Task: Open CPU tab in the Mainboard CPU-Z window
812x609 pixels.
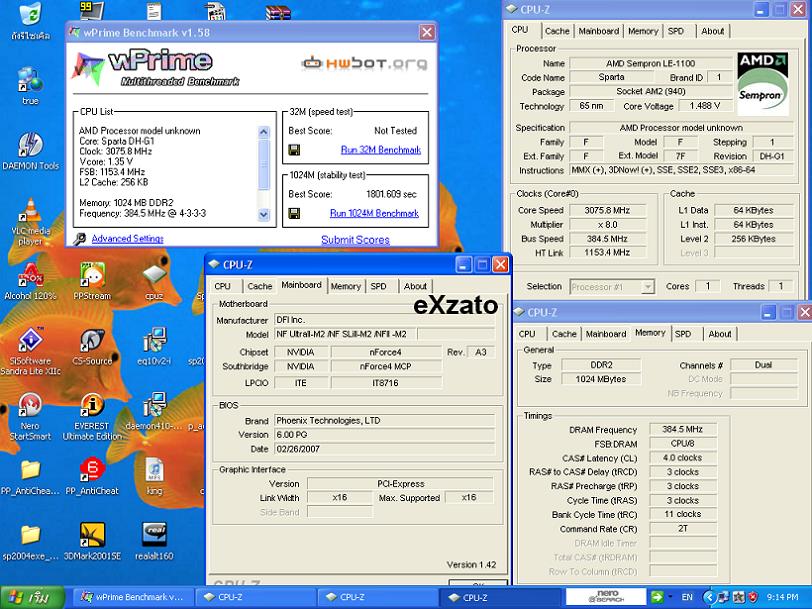Action: click(x=222, y=286)
